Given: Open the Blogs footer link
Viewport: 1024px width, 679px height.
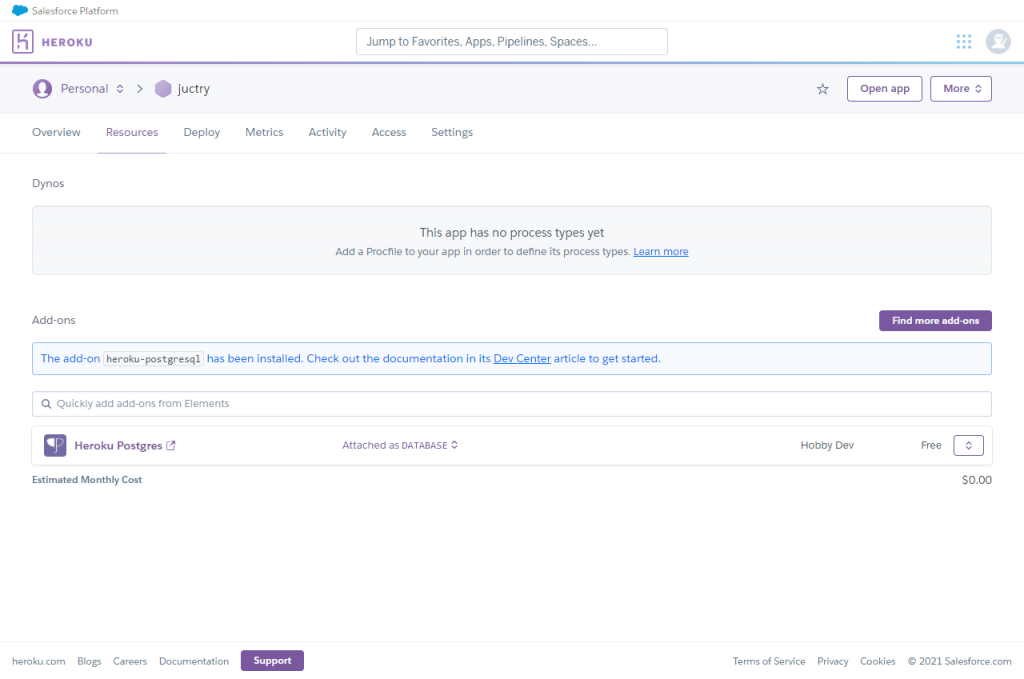Looking at the screenshot, I should coord(89,661).
